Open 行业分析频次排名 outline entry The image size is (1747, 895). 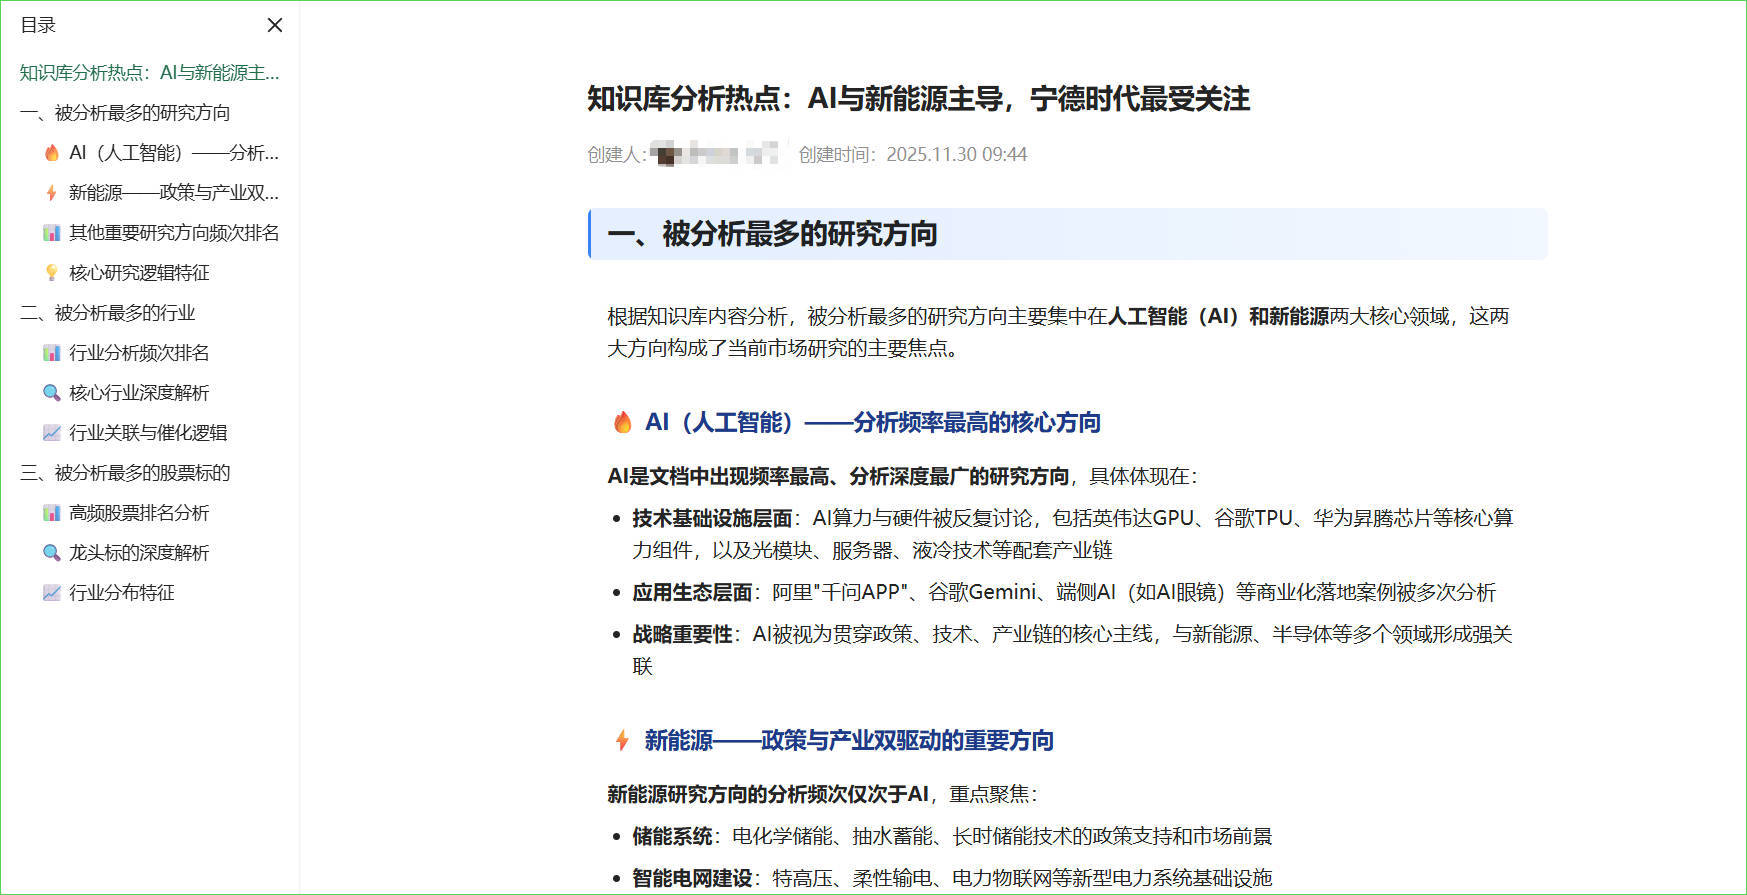pyautogui.click(x=139, y=353)
